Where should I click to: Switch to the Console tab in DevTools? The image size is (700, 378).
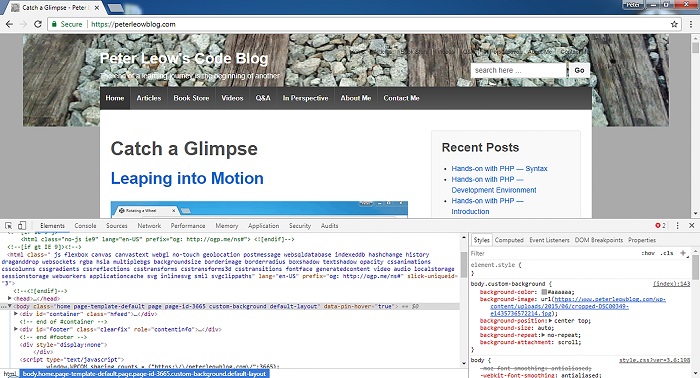[x=85, y=226]
